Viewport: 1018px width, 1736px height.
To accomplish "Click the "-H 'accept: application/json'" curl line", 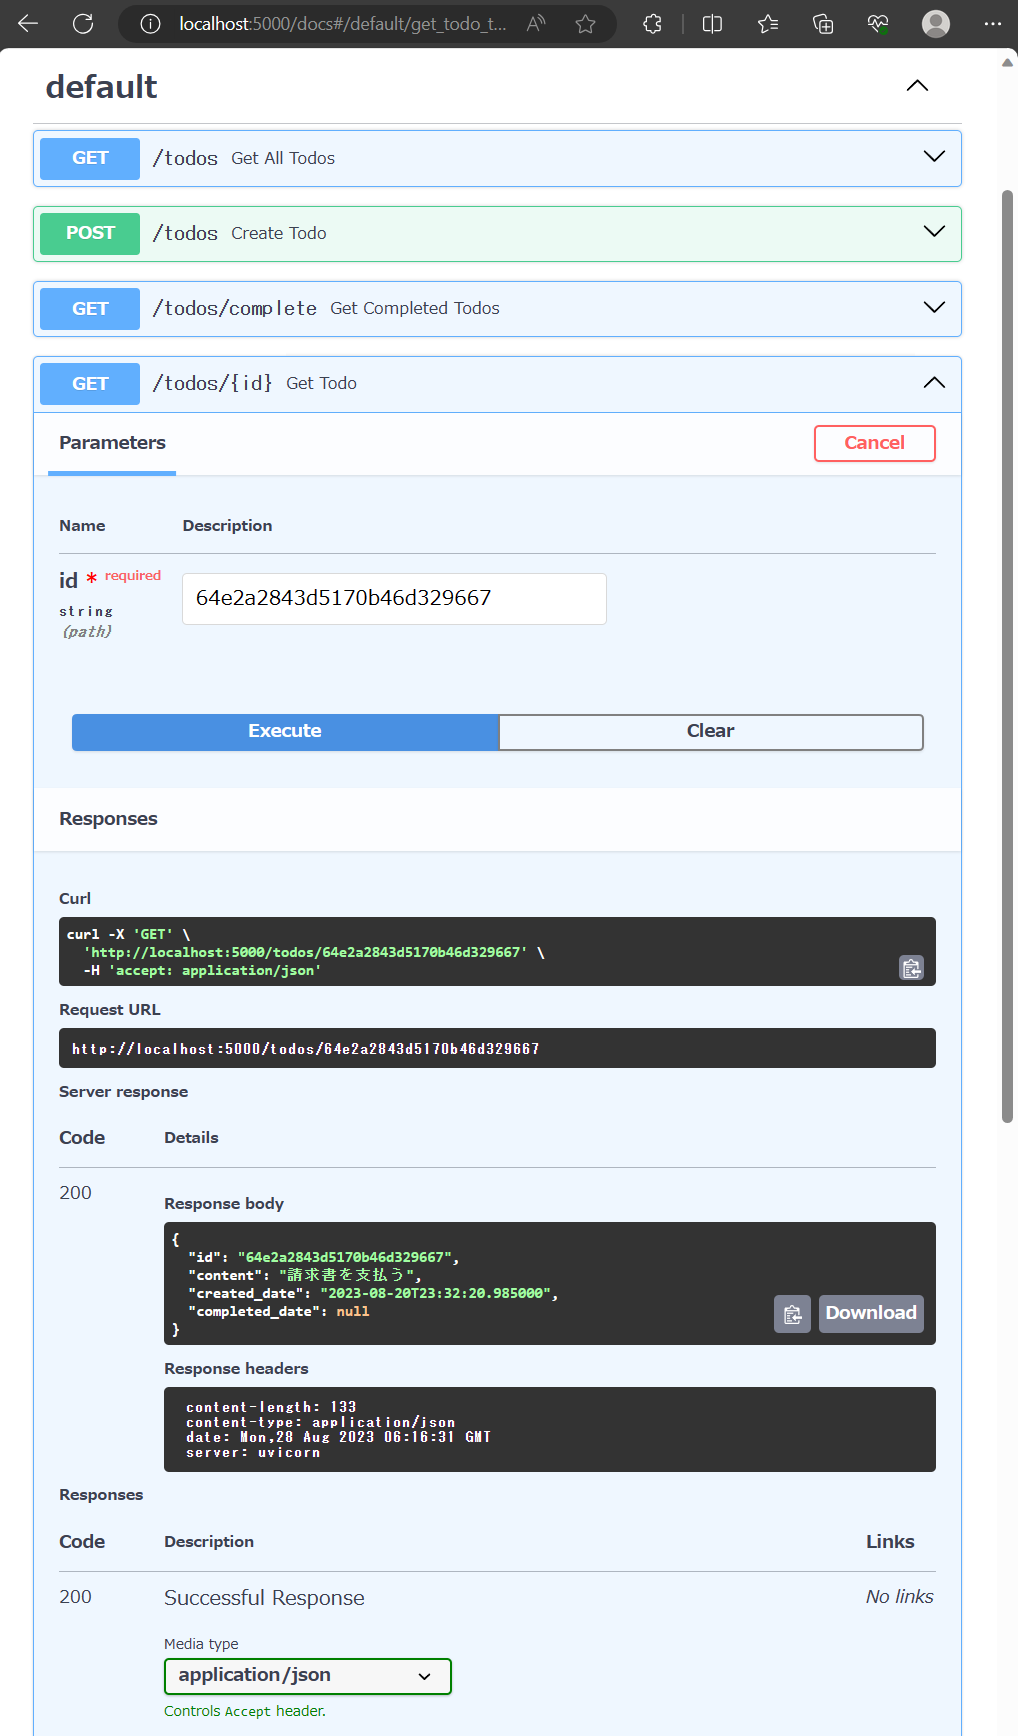I will click(x=202, y=971).
